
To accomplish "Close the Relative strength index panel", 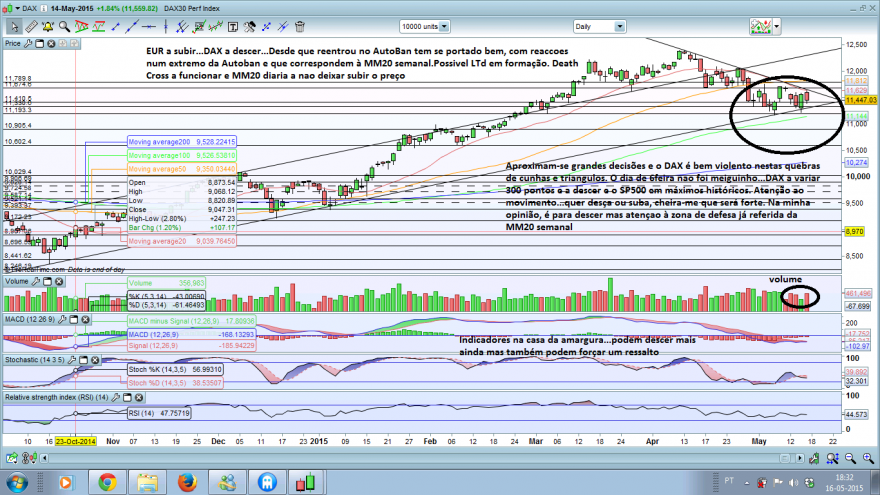I will click(139, 397).
